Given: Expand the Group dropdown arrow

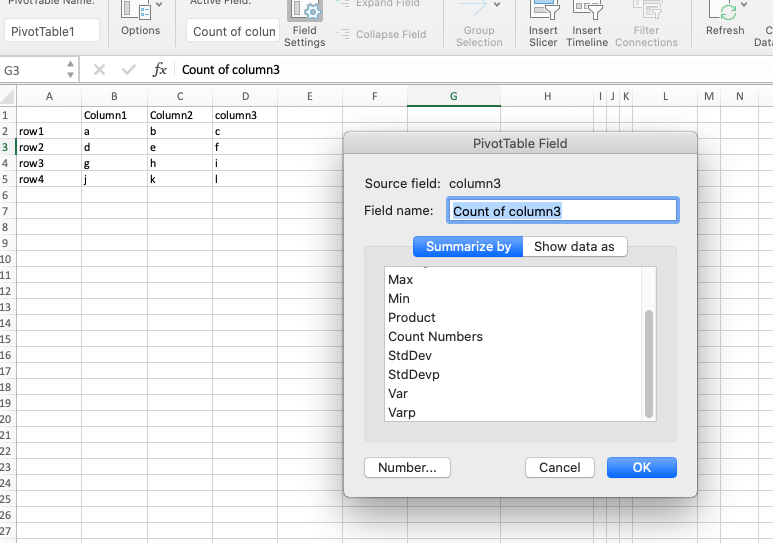Looking at the screenshot, I should point(497,4).
